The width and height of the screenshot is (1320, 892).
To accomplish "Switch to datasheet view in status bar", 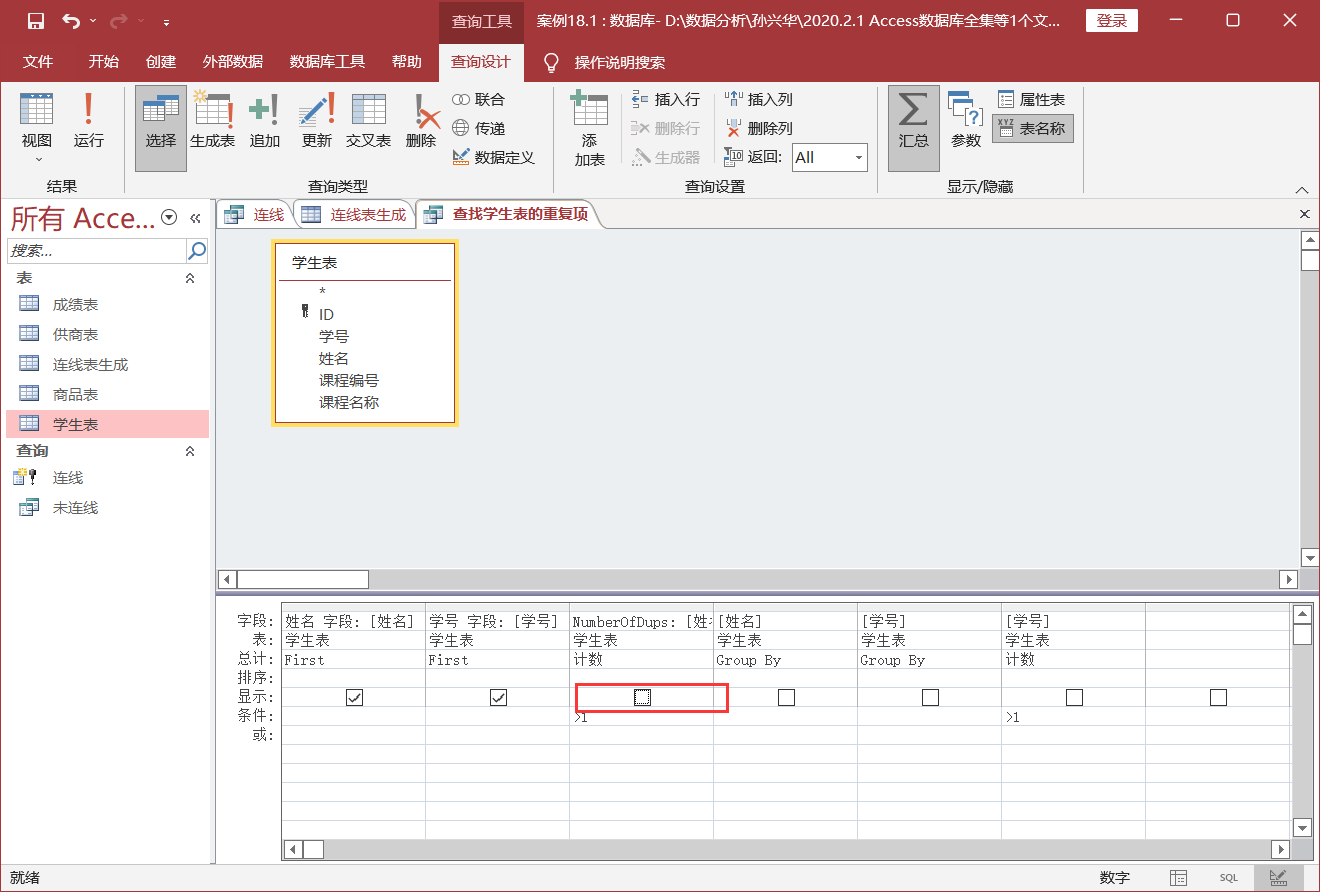I will pos(1179,877).
